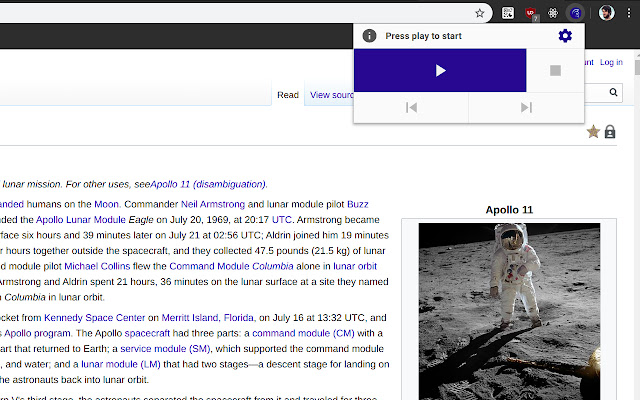Click the uBlock Origin extension icon
The width and height of the screenshot is (640, 400).
(x=531, y=13)
